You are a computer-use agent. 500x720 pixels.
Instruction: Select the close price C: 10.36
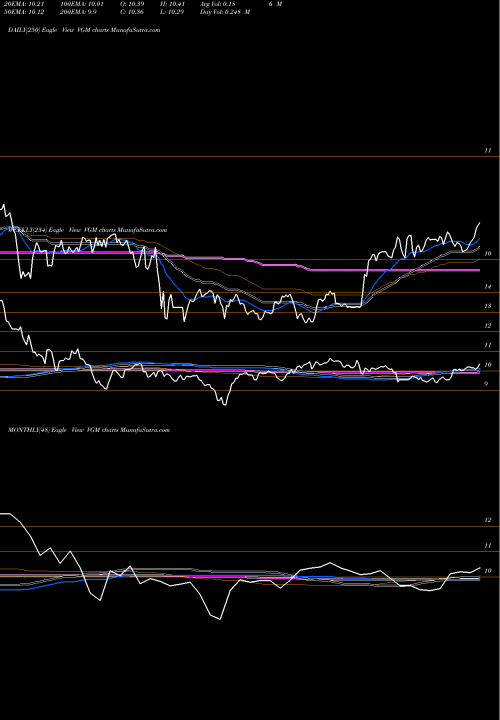tap(132, 12)
